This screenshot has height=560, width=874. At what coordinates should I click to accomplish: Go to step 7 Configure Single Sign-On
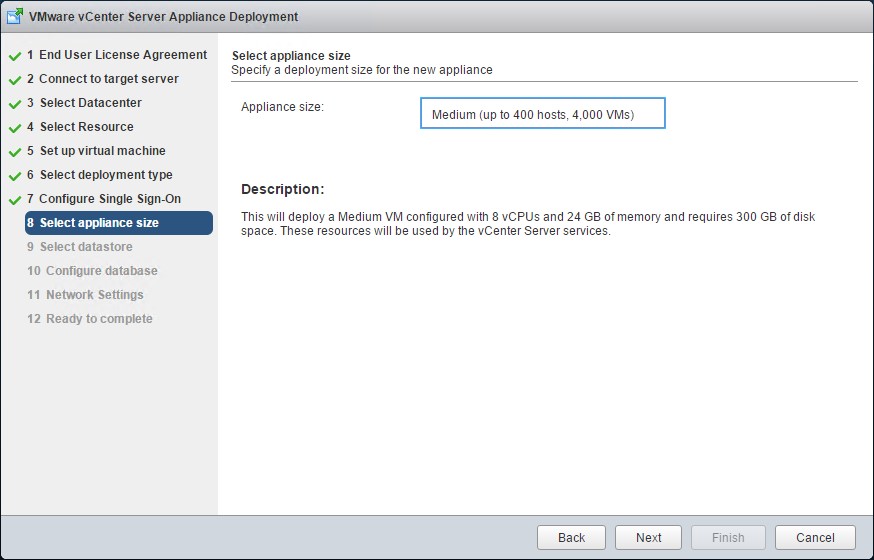(x=104, y=198)
